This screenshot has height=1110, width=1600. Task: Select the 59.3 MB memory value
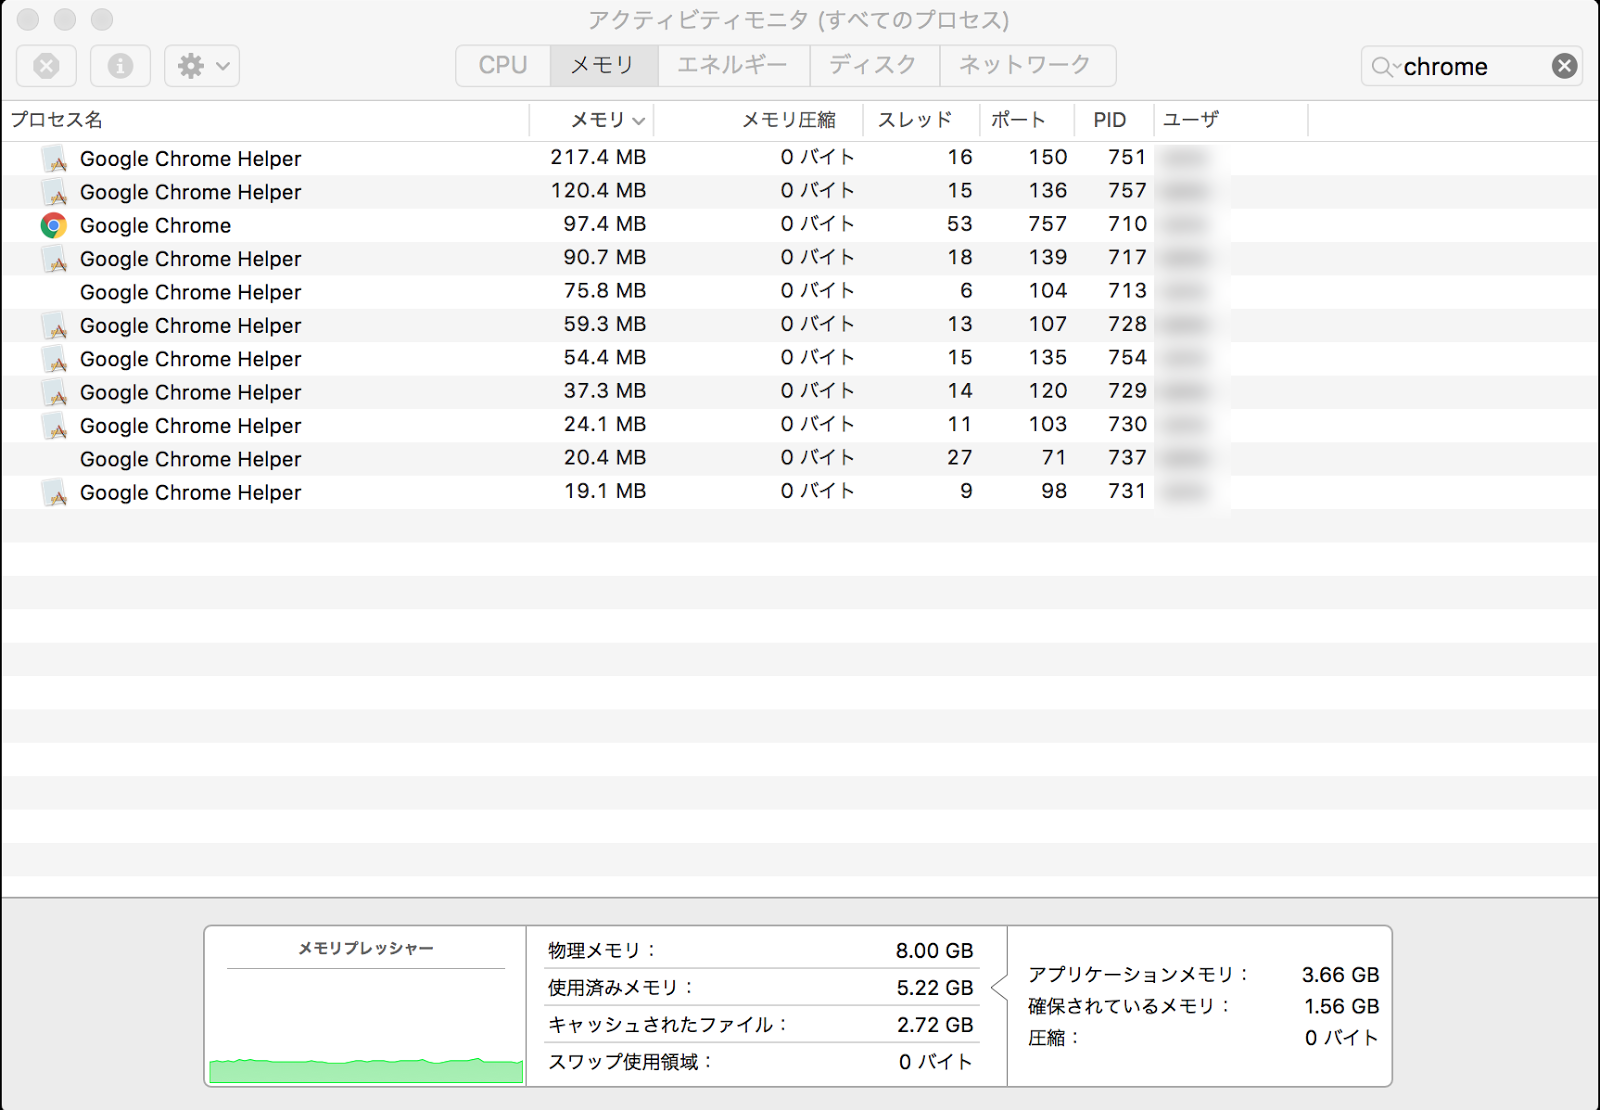pos(604,324)
